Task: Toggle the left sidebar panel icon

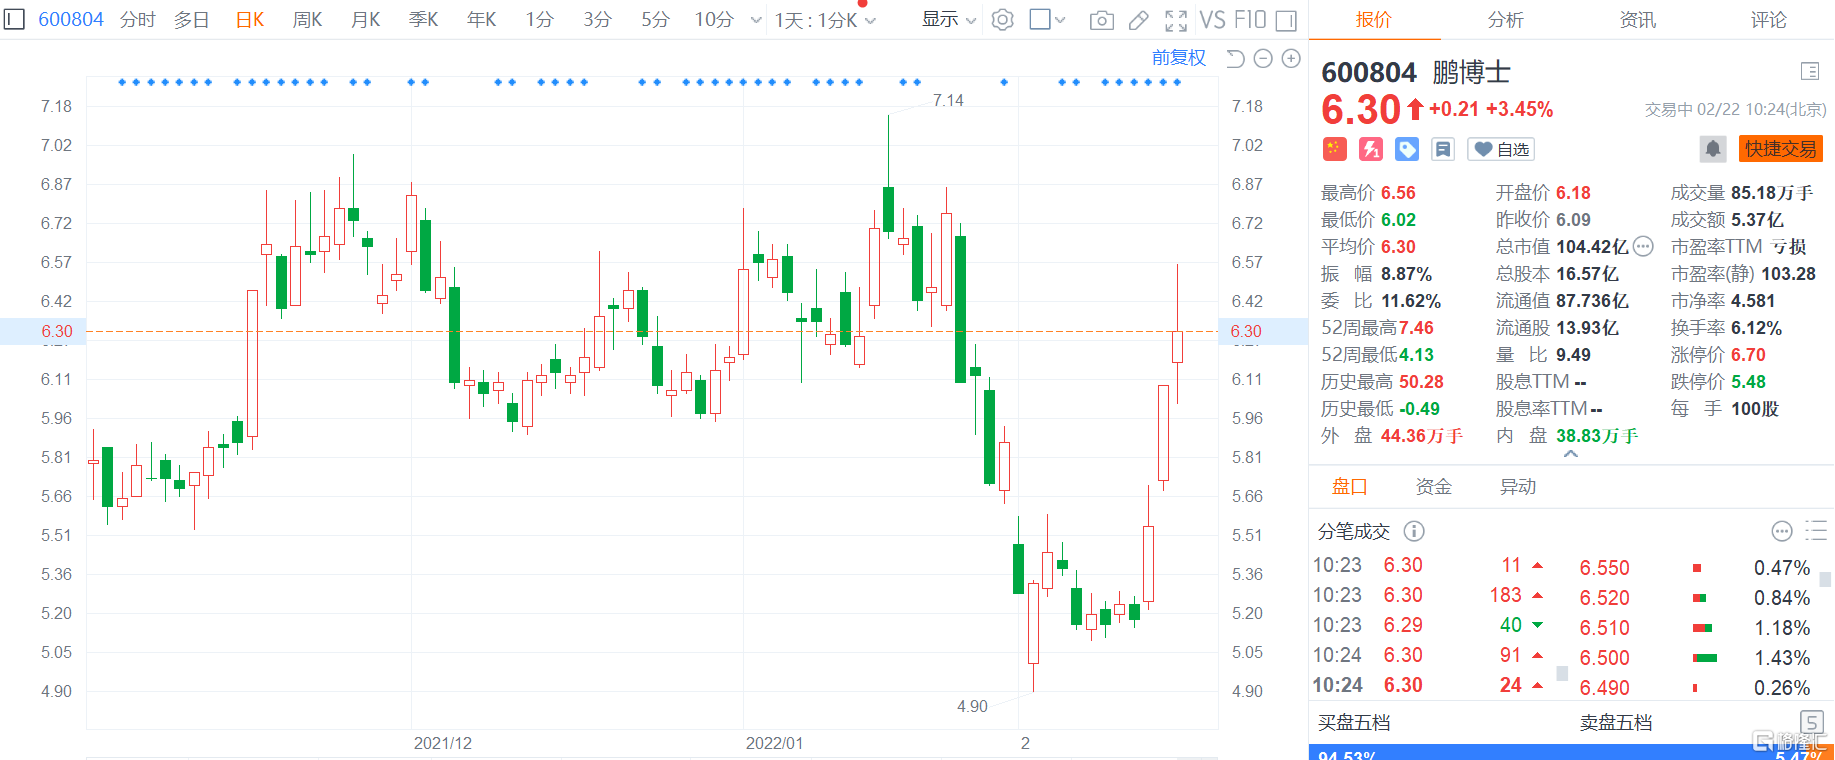Action: coord(14,19)
